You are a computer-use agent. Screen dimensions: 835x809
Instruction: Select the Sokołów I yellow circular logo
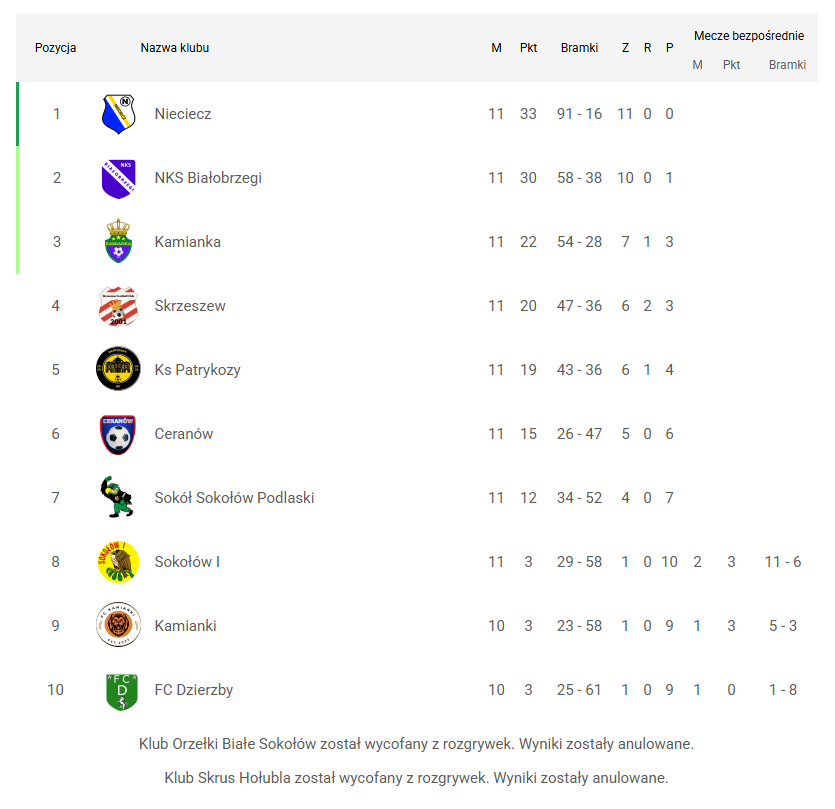[x=118, y=562]
